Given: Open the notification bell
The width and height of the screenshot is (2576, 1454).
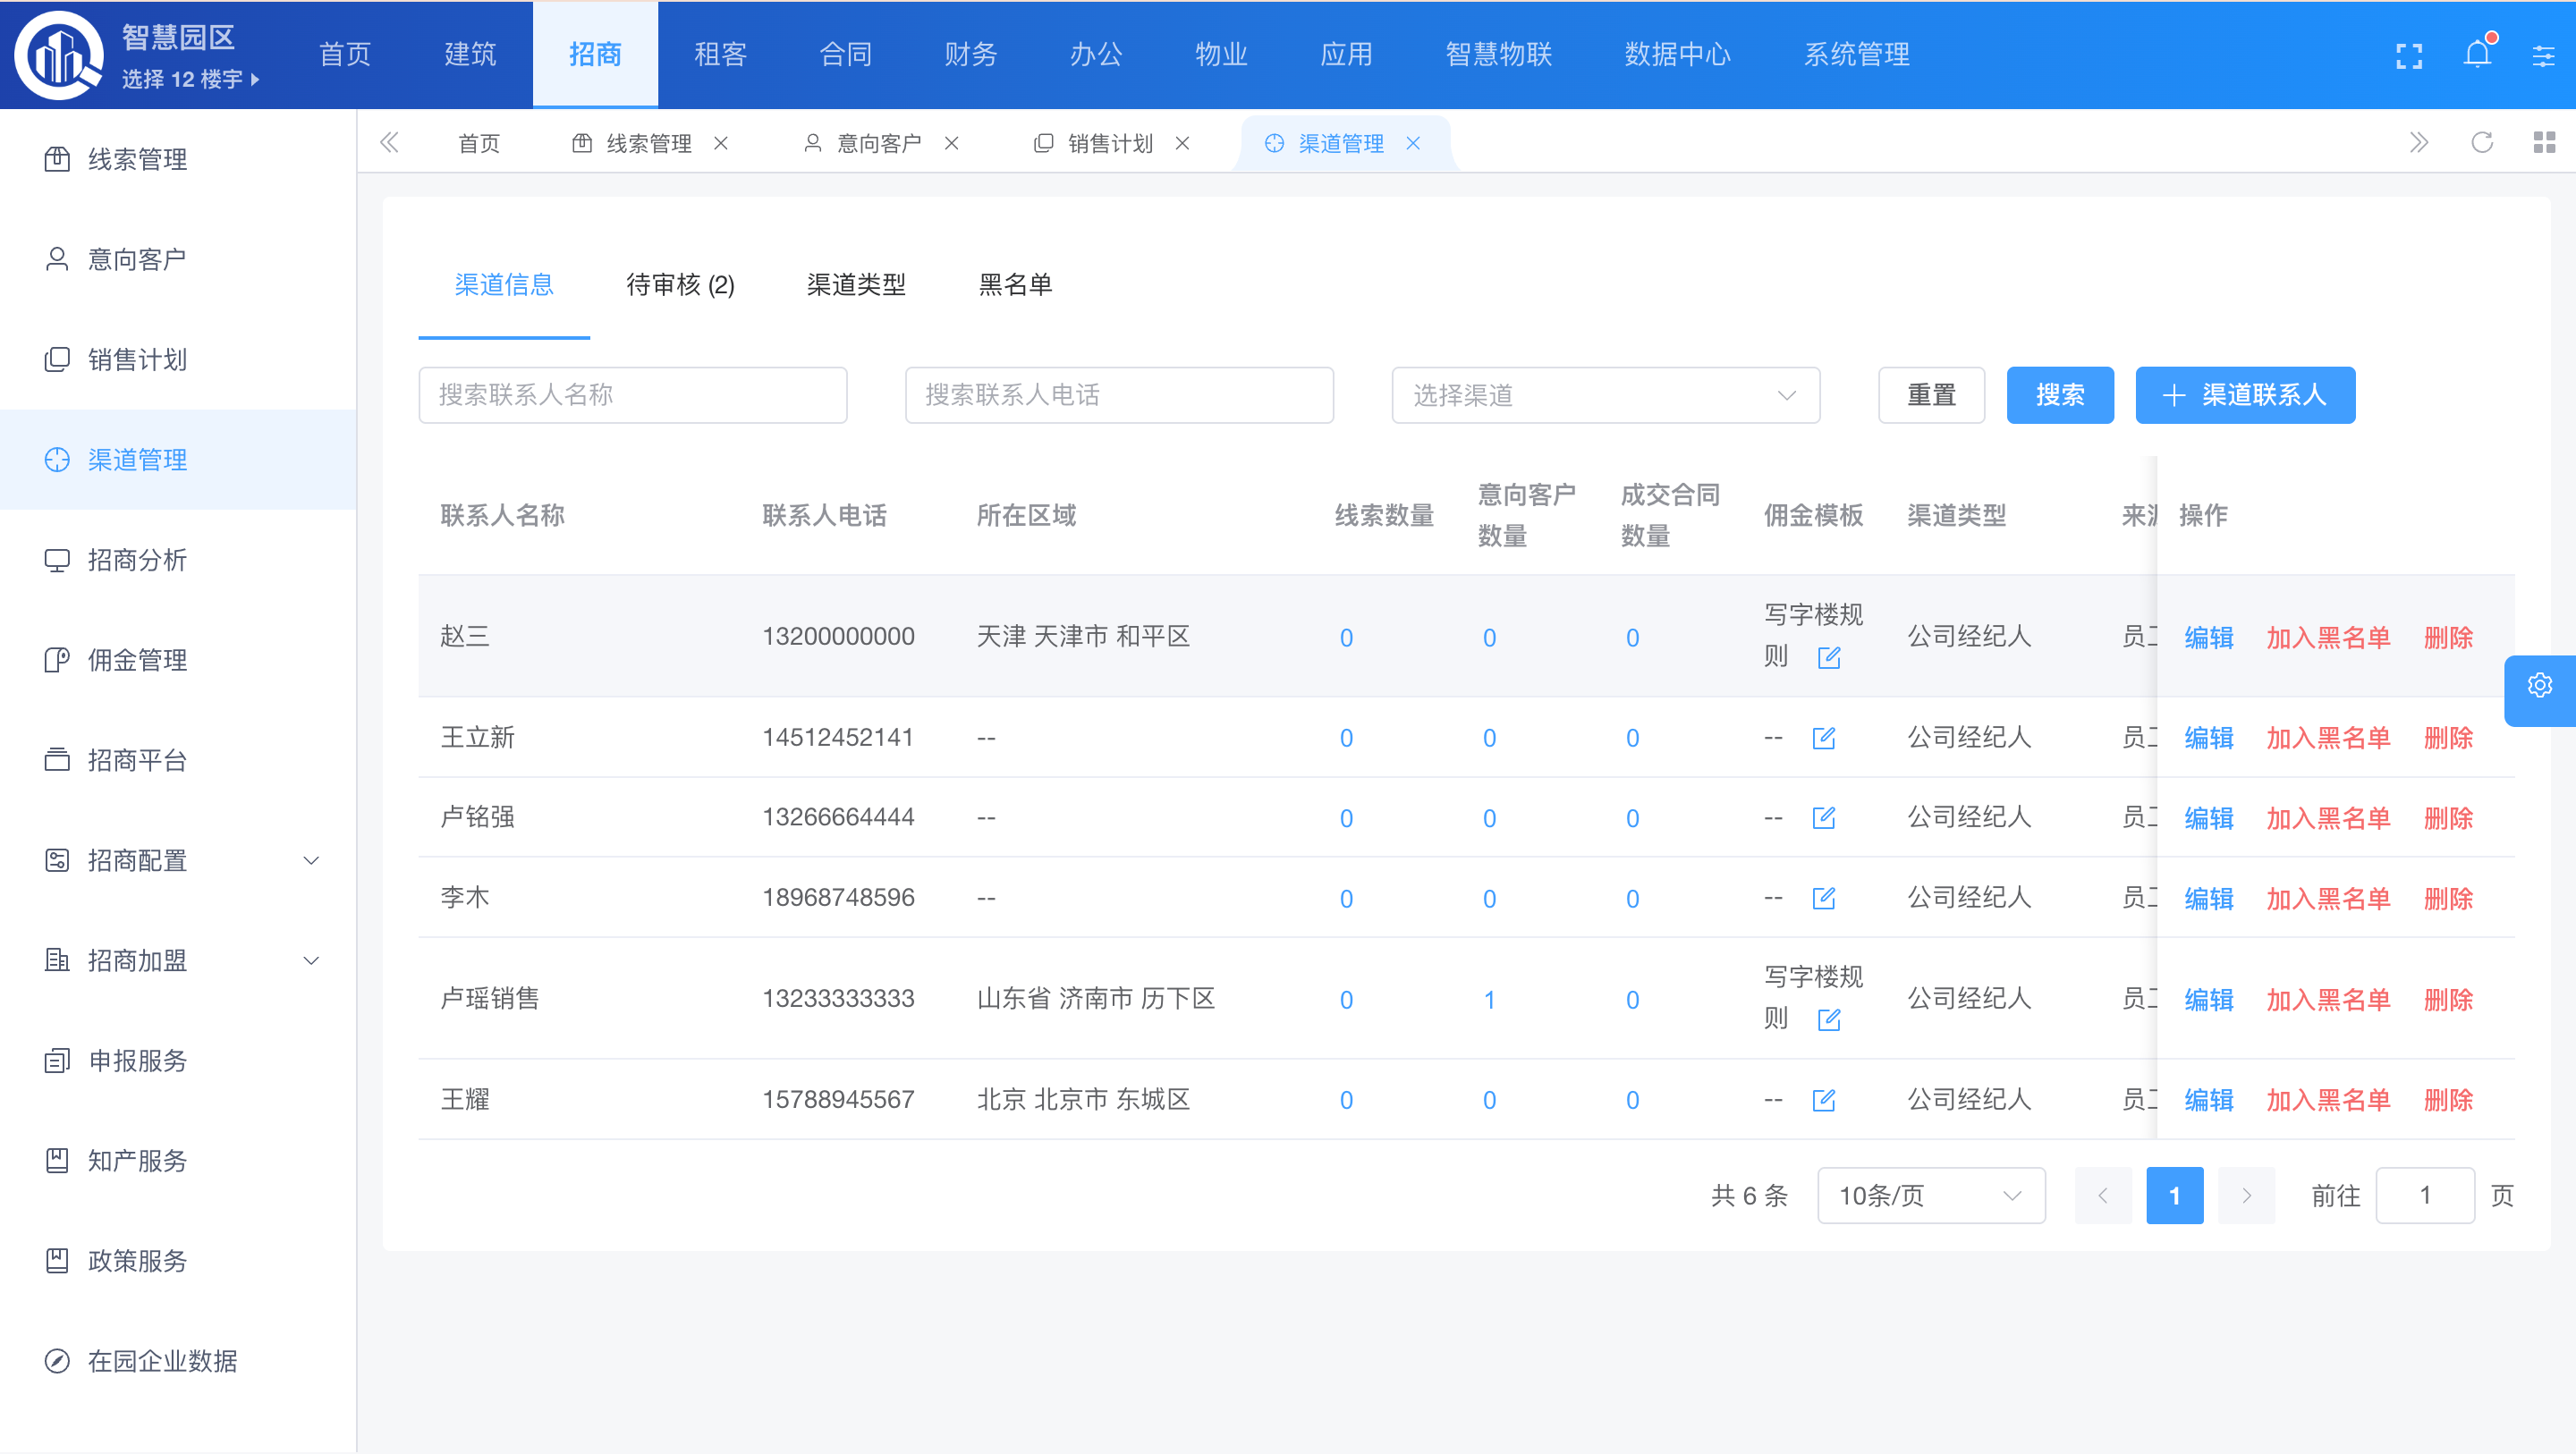Looking at the screenshot, I should click(x=2477, y=54).
